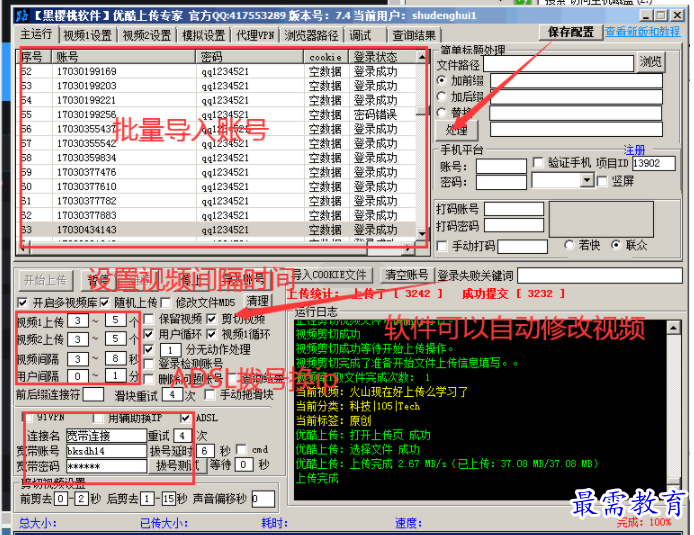This screenshot has height=535, width=694.
Task: Enable the cmd checkbox
Action: [x=242, y=450]
